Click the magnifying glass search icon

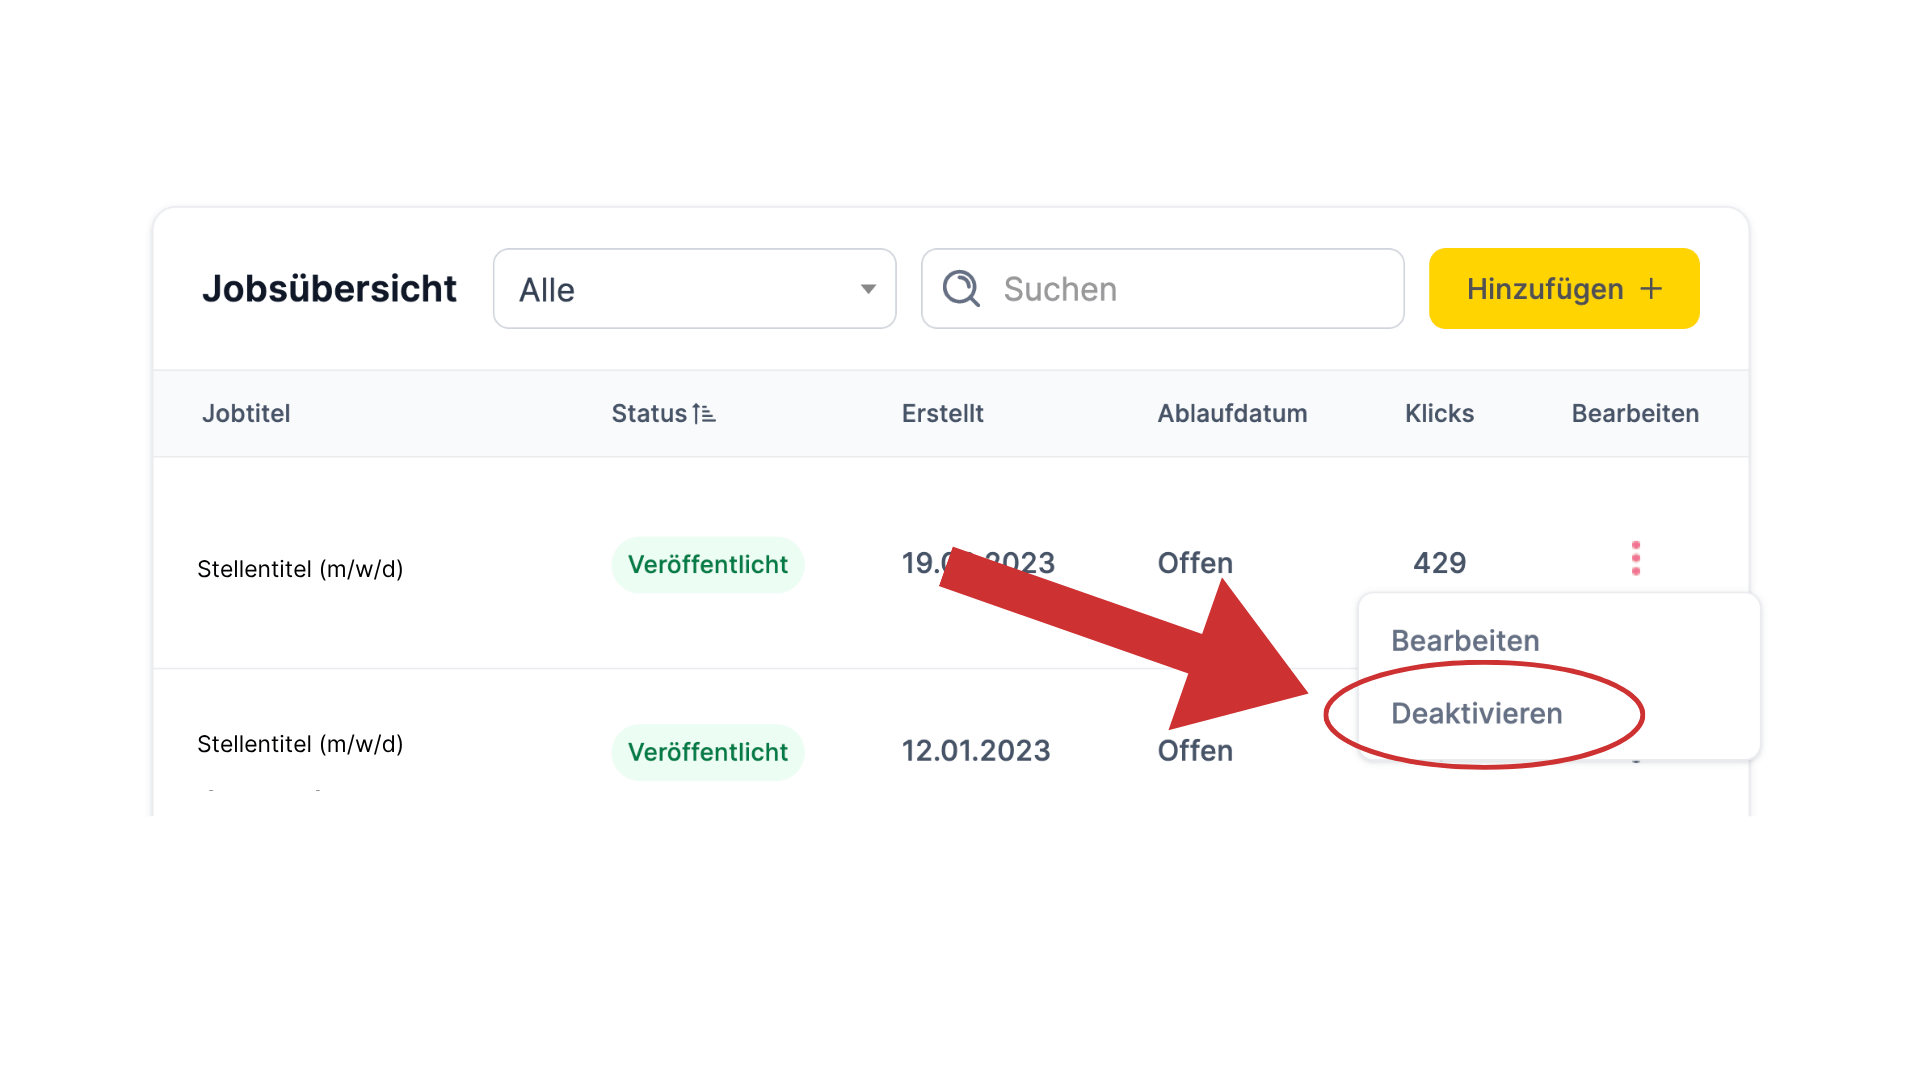[961, 288]
